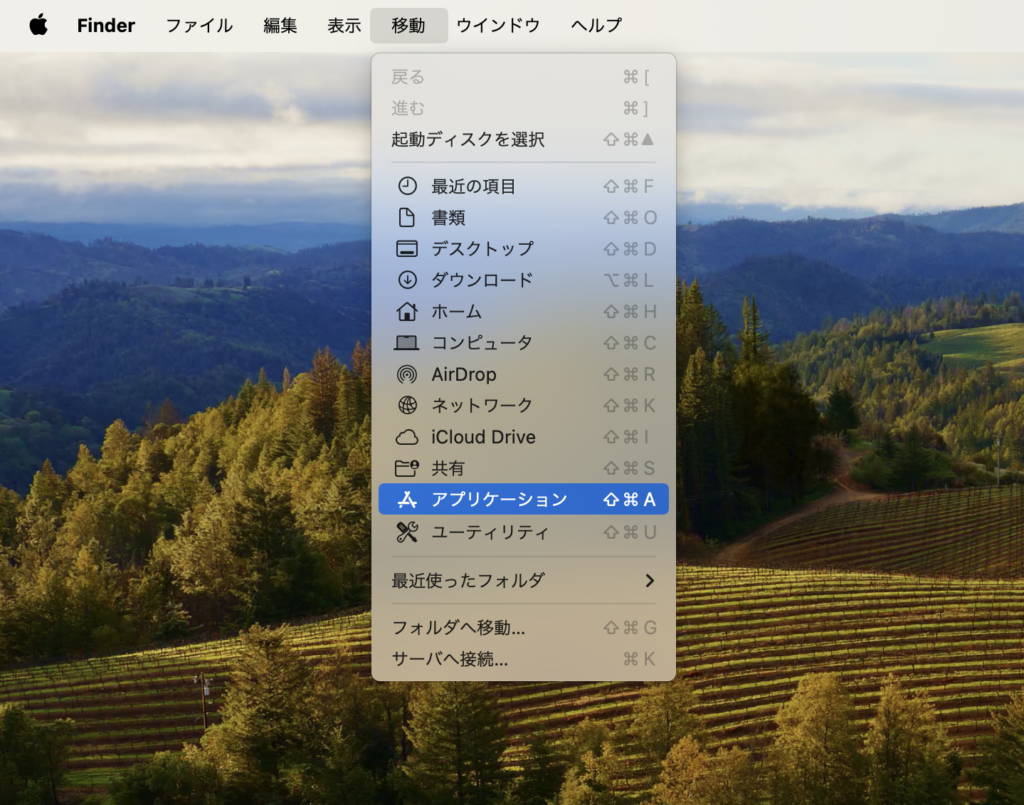The width and height of the screenshot is (1024, 805).
Task: Click the download arrow icon beside ダウンロード
Action: pos(407,280)
